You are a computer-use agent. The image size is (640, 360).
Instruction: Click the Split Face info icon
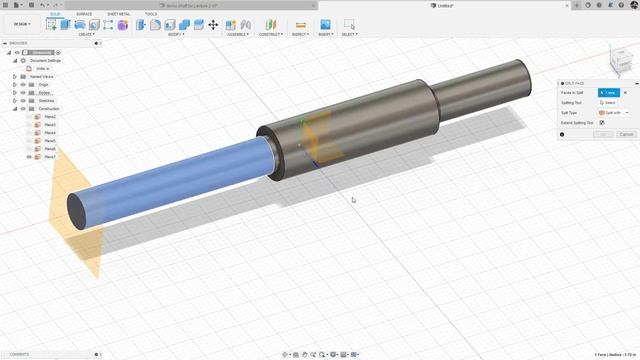(562, 134)
